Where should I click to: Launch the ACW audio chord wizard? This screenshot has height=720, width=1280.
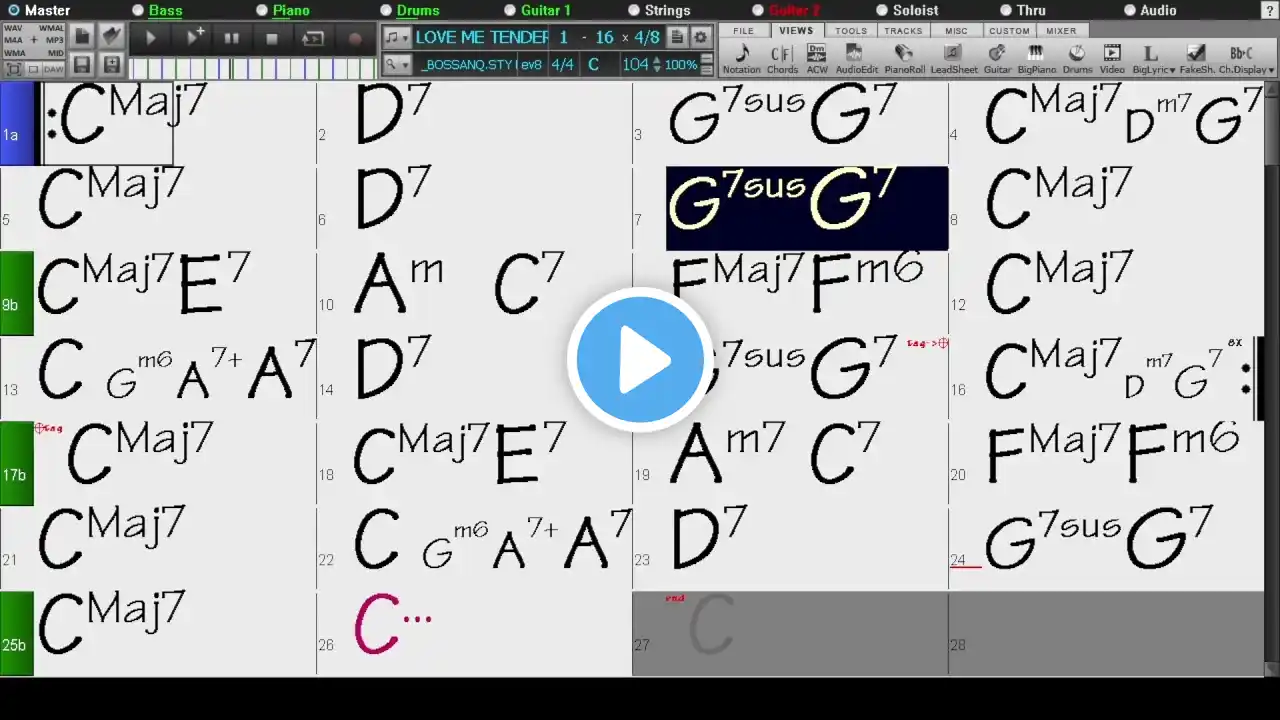click(x=817, y=59)
